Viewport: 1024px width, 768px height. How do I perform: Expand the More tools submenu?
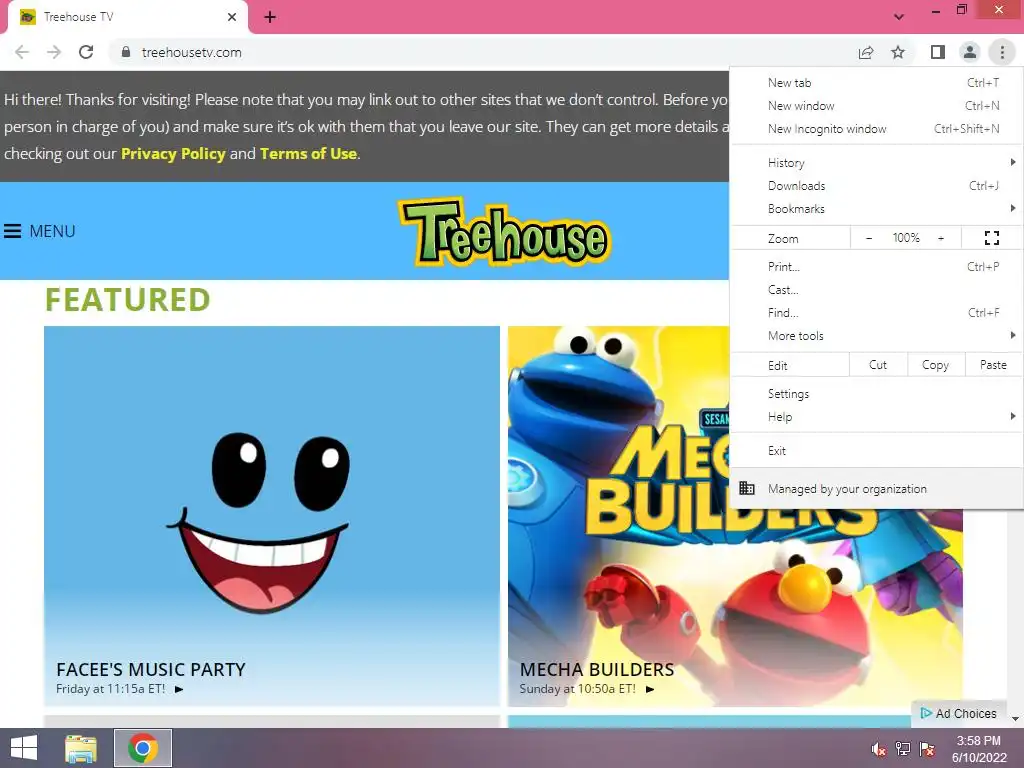[x=876, y=336]
